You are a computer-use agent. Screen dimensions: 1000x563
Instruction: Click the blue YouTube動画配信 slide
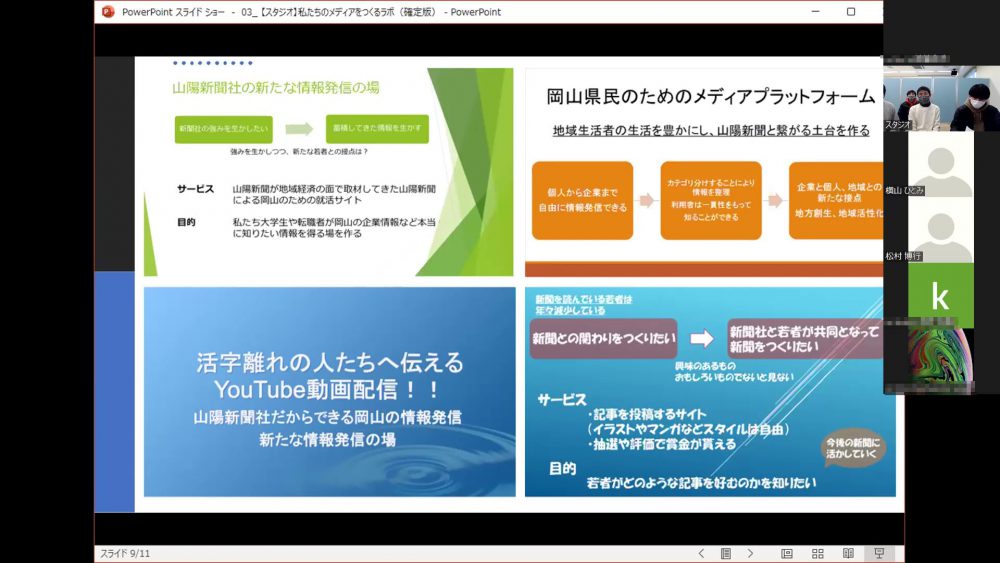pos(330,391)
